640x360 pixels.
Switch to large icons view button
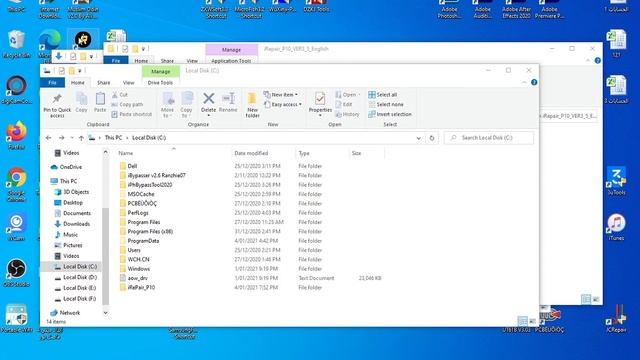click(532, 321)
